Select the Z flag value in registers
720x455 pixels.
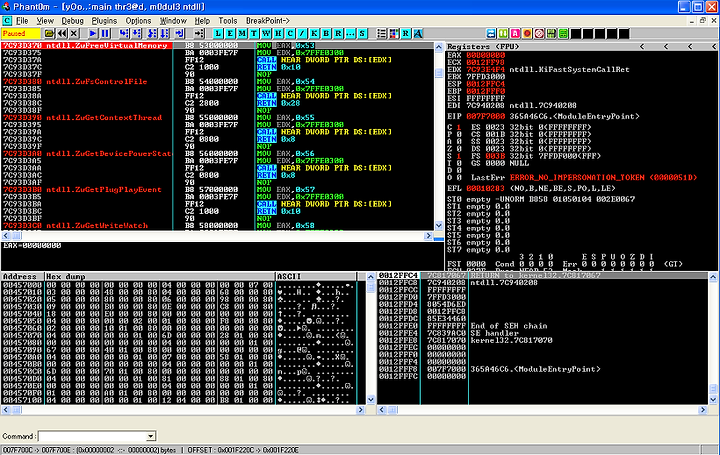[x=458, y=149]
